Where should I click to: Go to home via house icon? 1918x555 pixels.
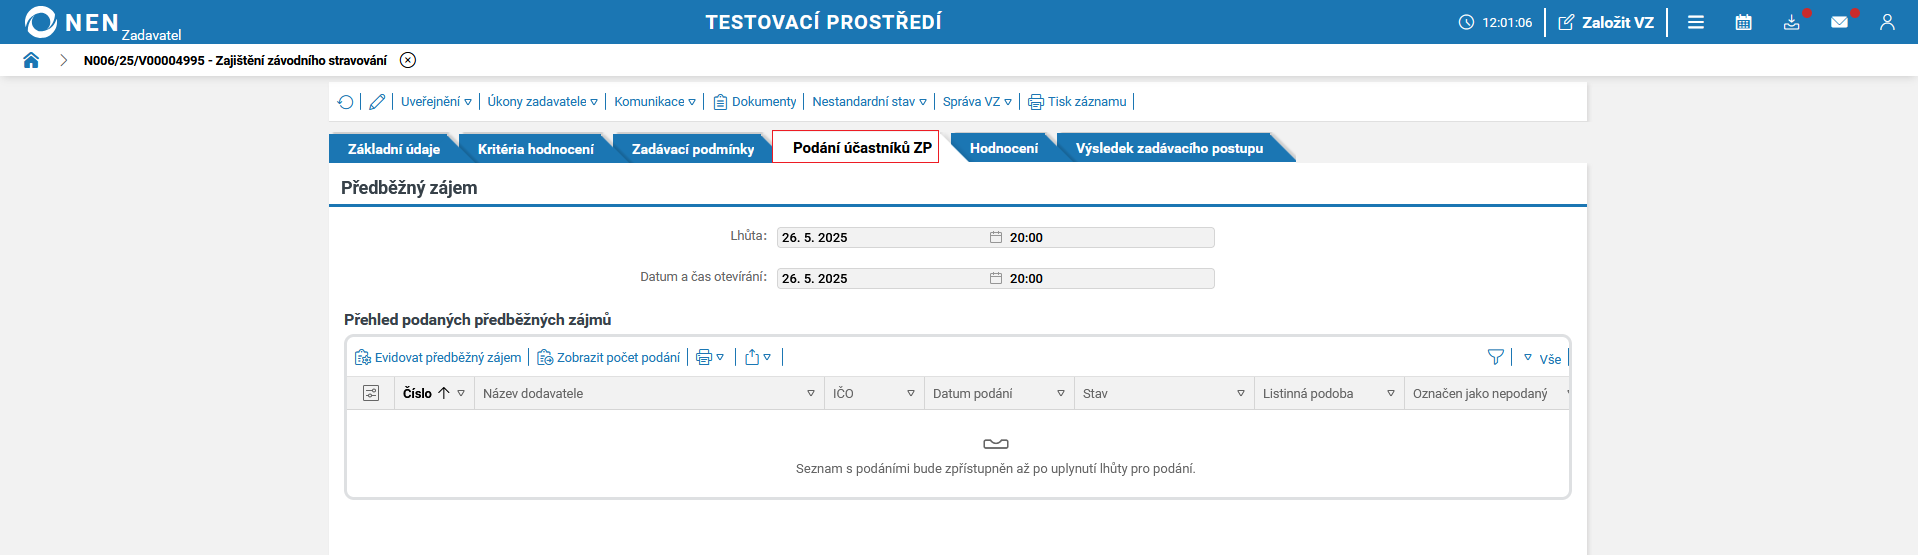[31, 60]
